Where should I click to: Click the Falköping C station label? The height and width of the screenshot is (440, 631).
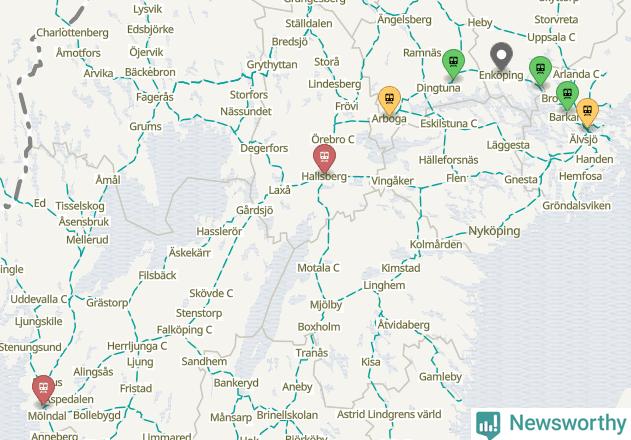pyautogui.click(x=184, y=330)
